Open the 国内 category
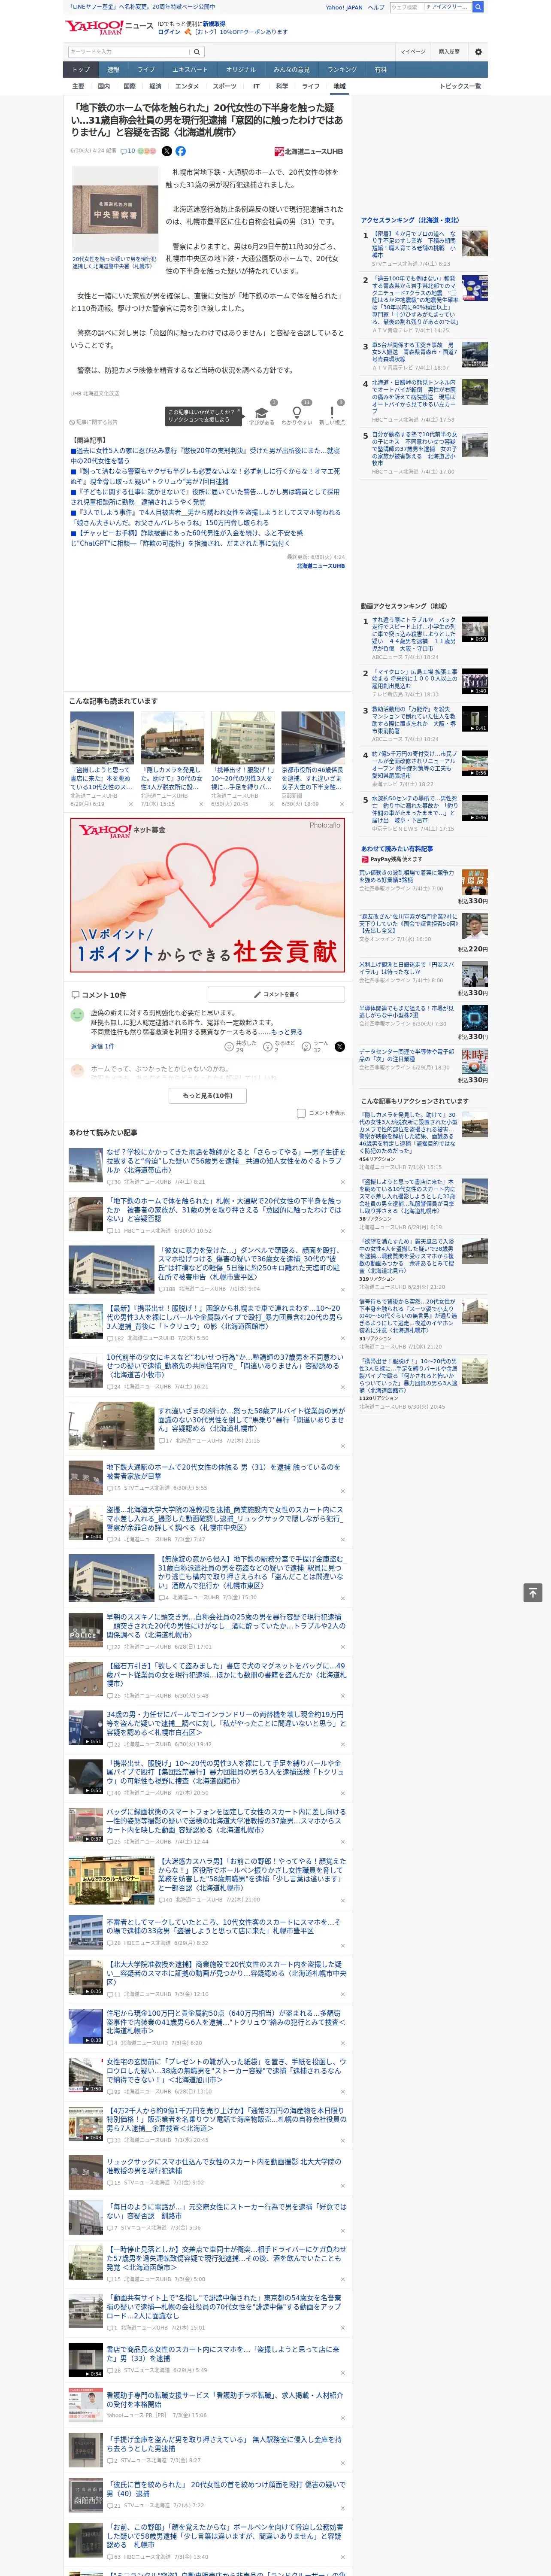 pos(104,86)
